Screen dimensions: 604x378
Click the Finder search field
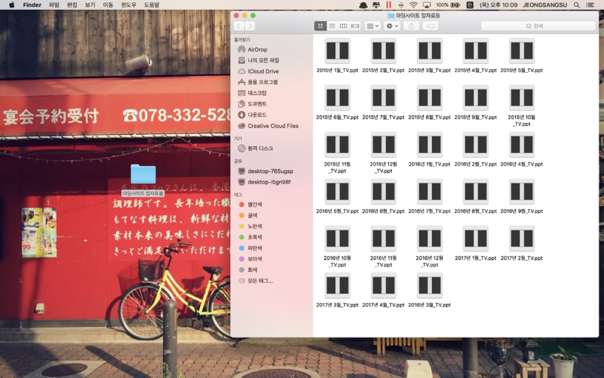pyautogui.click(x=538, y=26)
